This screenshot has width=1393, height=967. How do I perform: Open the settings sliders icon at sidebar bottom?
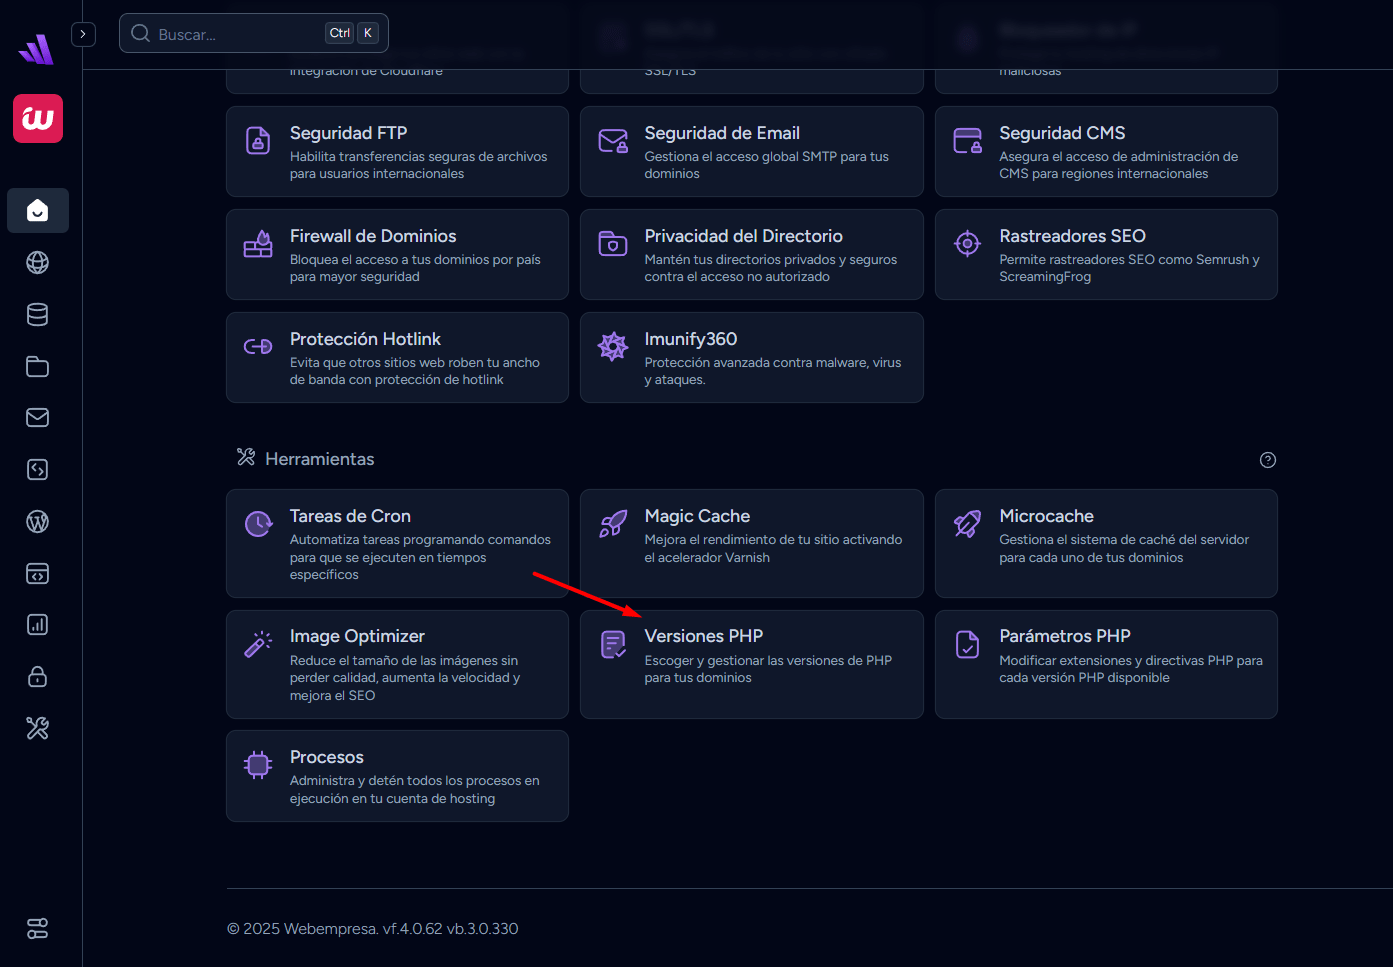[38, 928]
